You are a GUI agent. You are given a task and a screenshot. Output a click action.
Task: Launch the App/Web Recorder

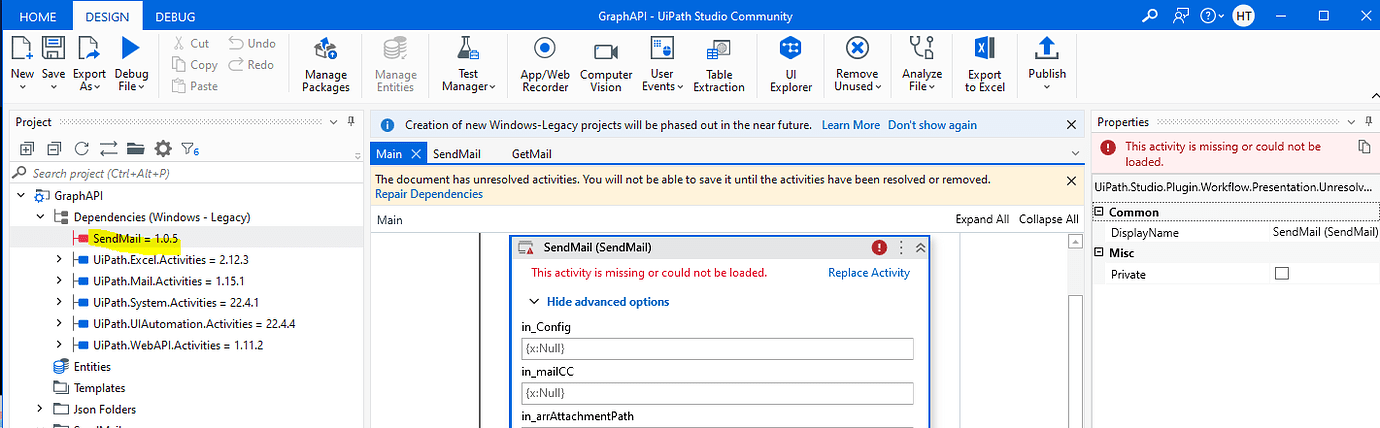(x=545, y=65)
